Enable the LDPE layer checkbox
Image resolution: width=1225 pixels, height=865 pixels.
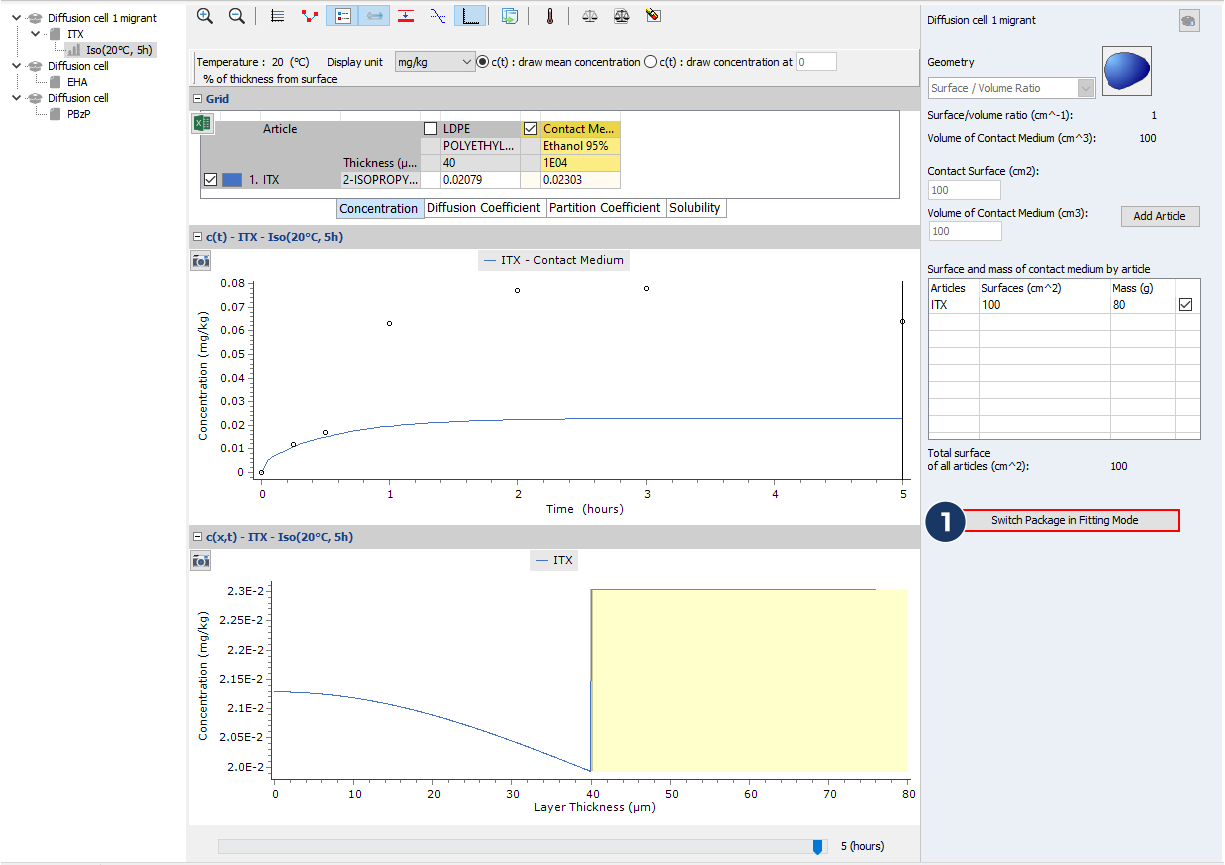[x=430, y=129]
